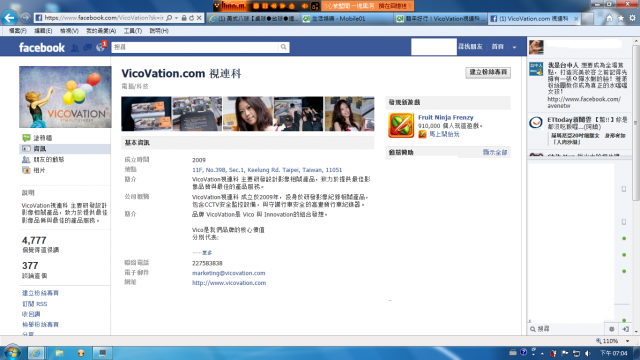The image size is (640, 360).
Task: Click the address bar search magnifier icon
Action: click(169, 18)
